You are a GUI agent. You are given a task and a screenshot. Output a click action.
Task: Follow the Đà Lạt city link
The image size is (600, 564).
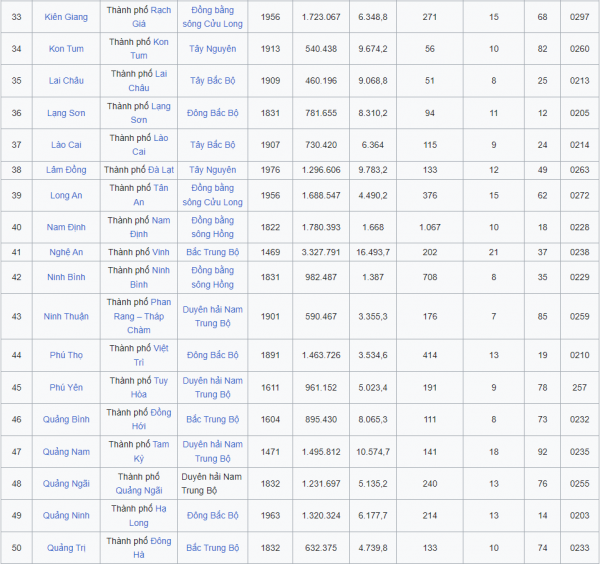click(161, 170)
